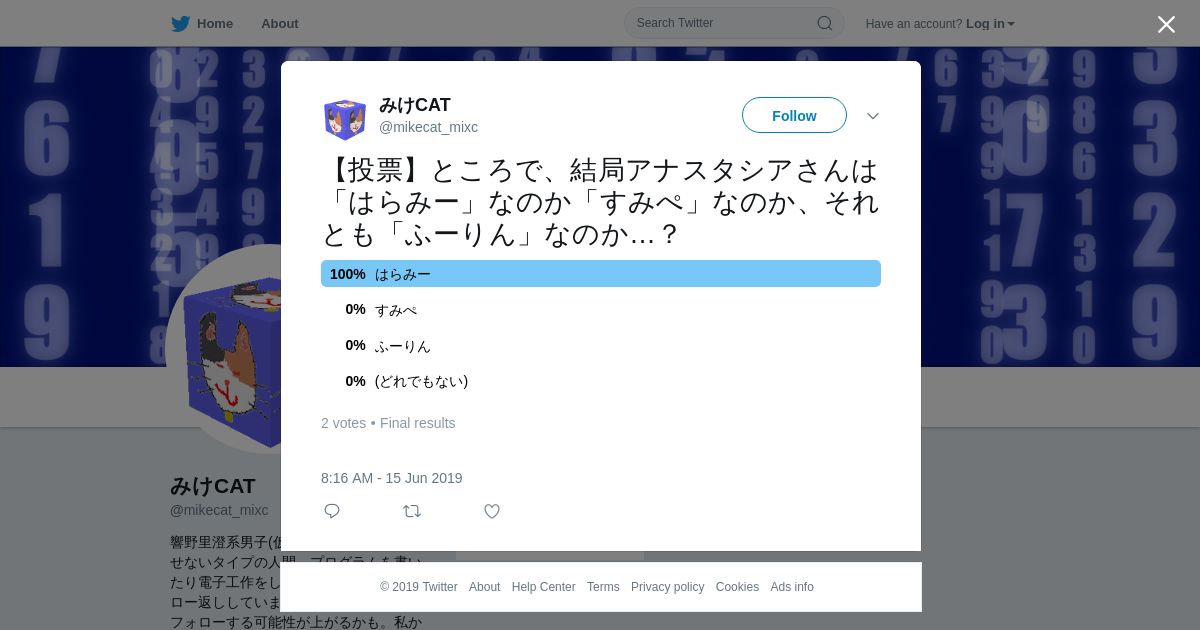Focus the Search Twitter input field
This screenshot has width=1200, height=630.
722,23
